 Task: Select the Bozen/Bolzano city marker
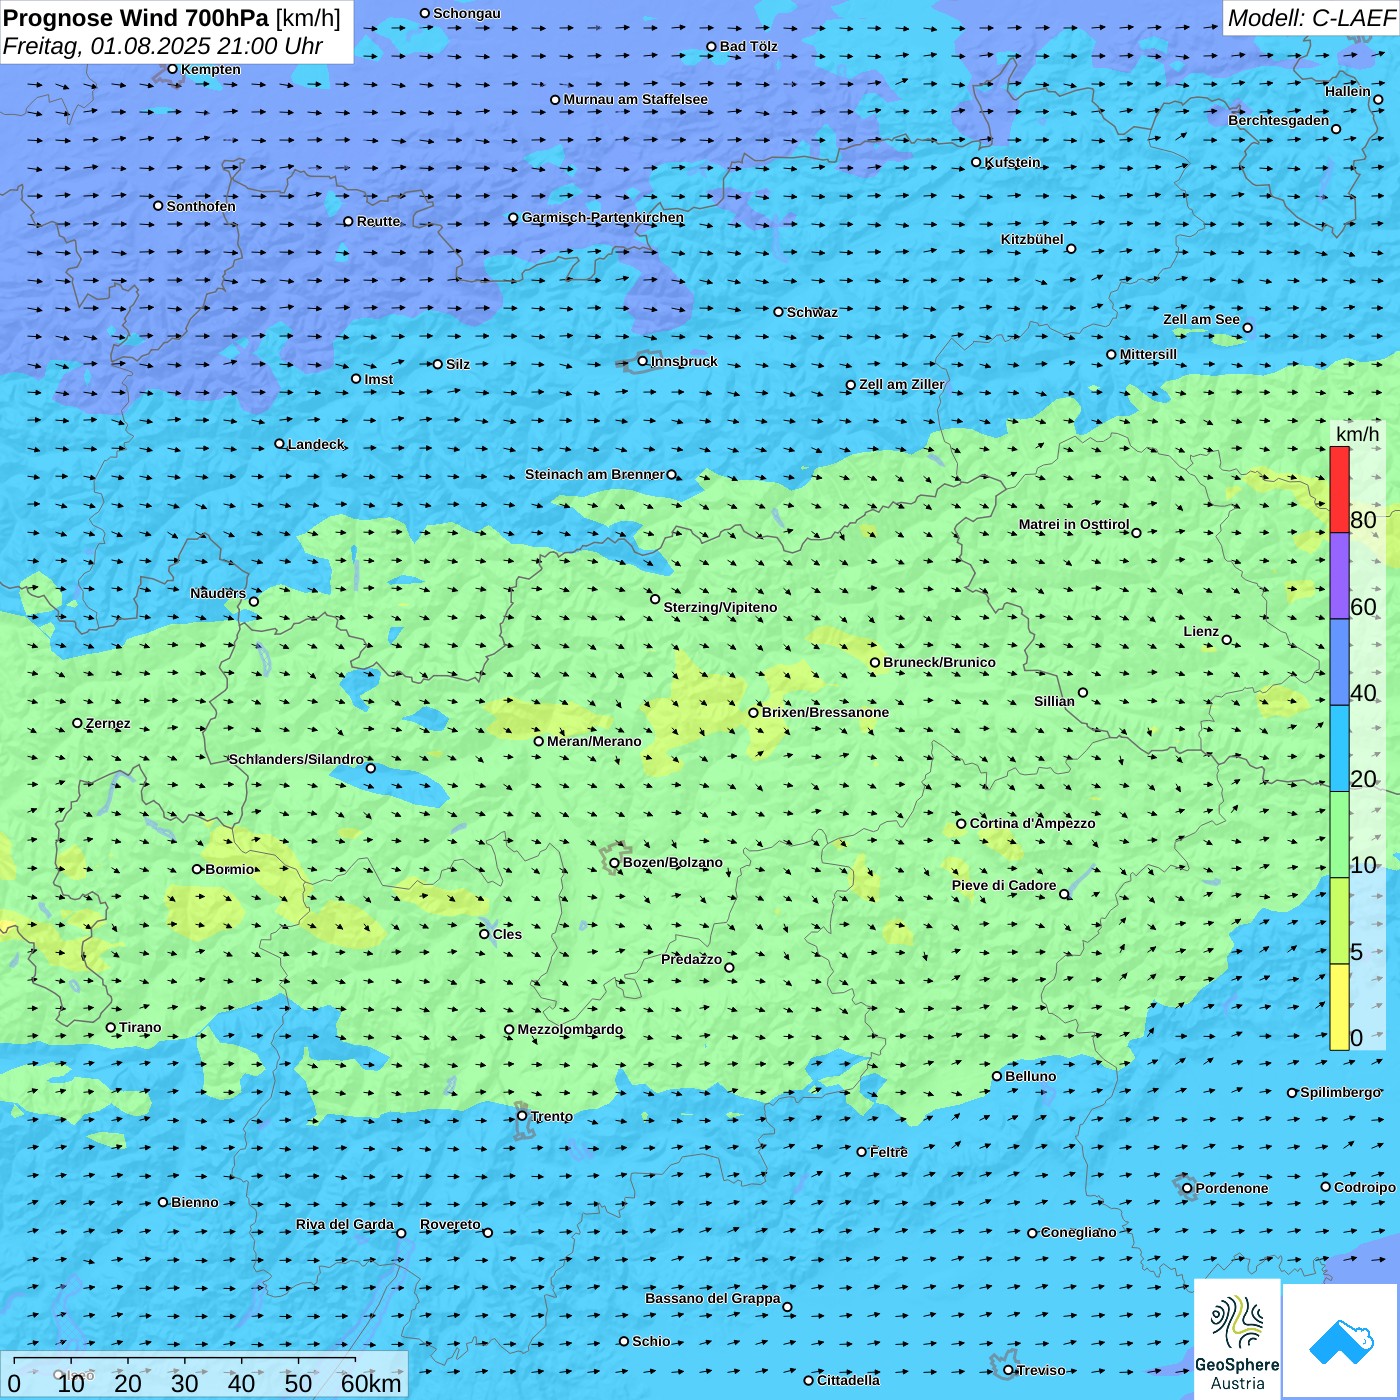[x=614, y=863]
